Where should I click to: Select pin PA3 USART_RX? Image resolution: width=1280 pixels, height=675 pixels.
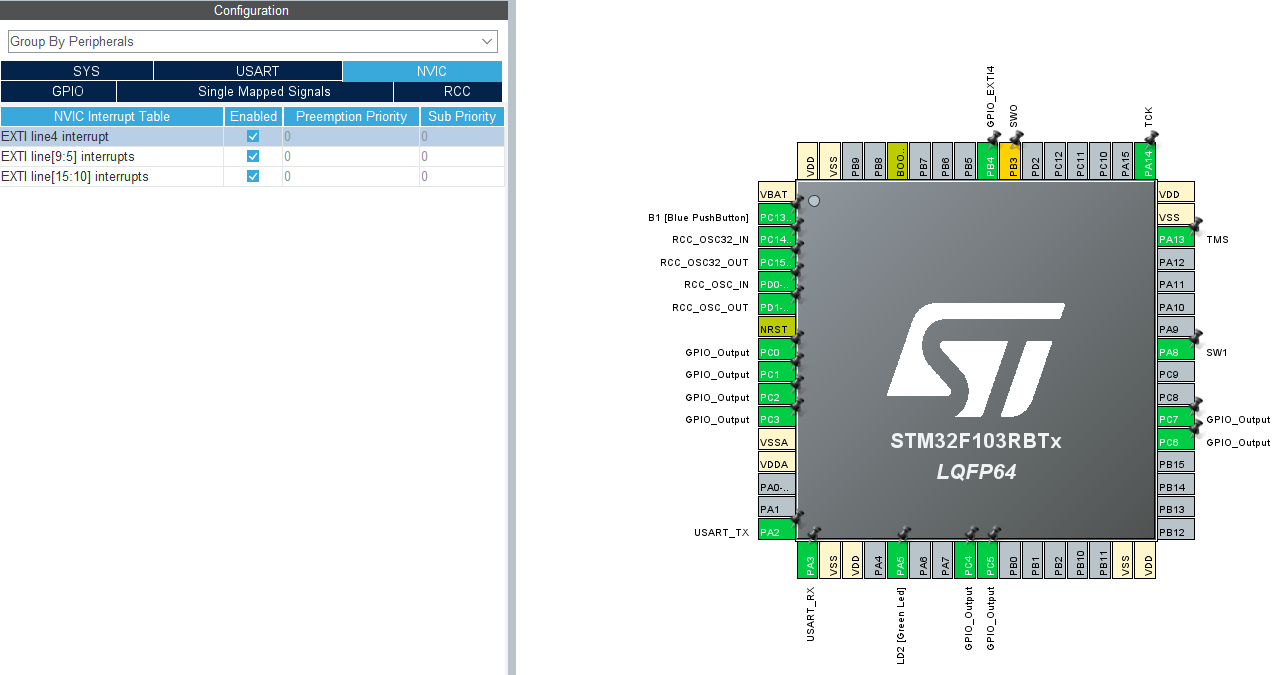pyautogui.click(x=809, y=560)
